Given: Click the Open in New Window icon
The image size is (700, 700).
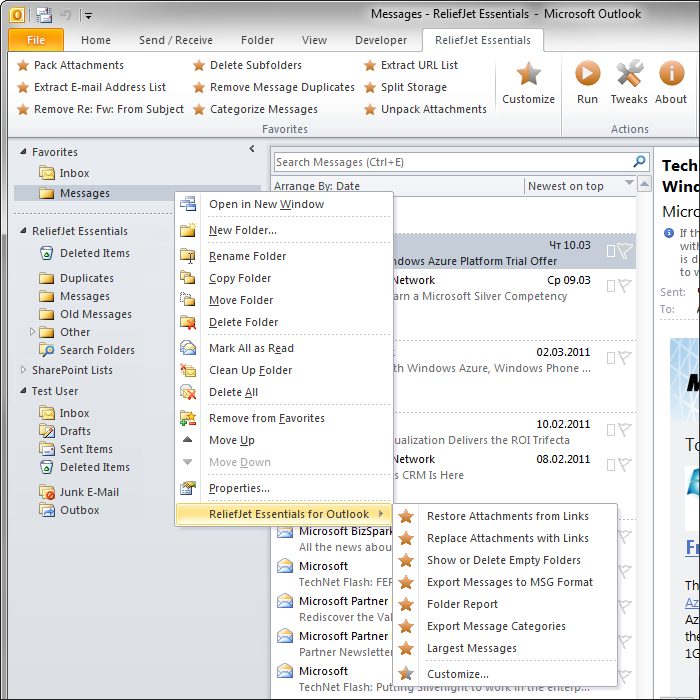Looking at the screenshot, I should [x=188, y=204].
